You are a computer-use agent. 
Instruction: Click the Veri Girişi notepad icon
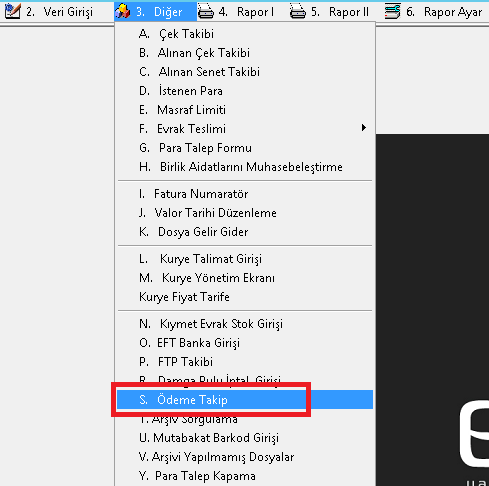coord(13,11)
